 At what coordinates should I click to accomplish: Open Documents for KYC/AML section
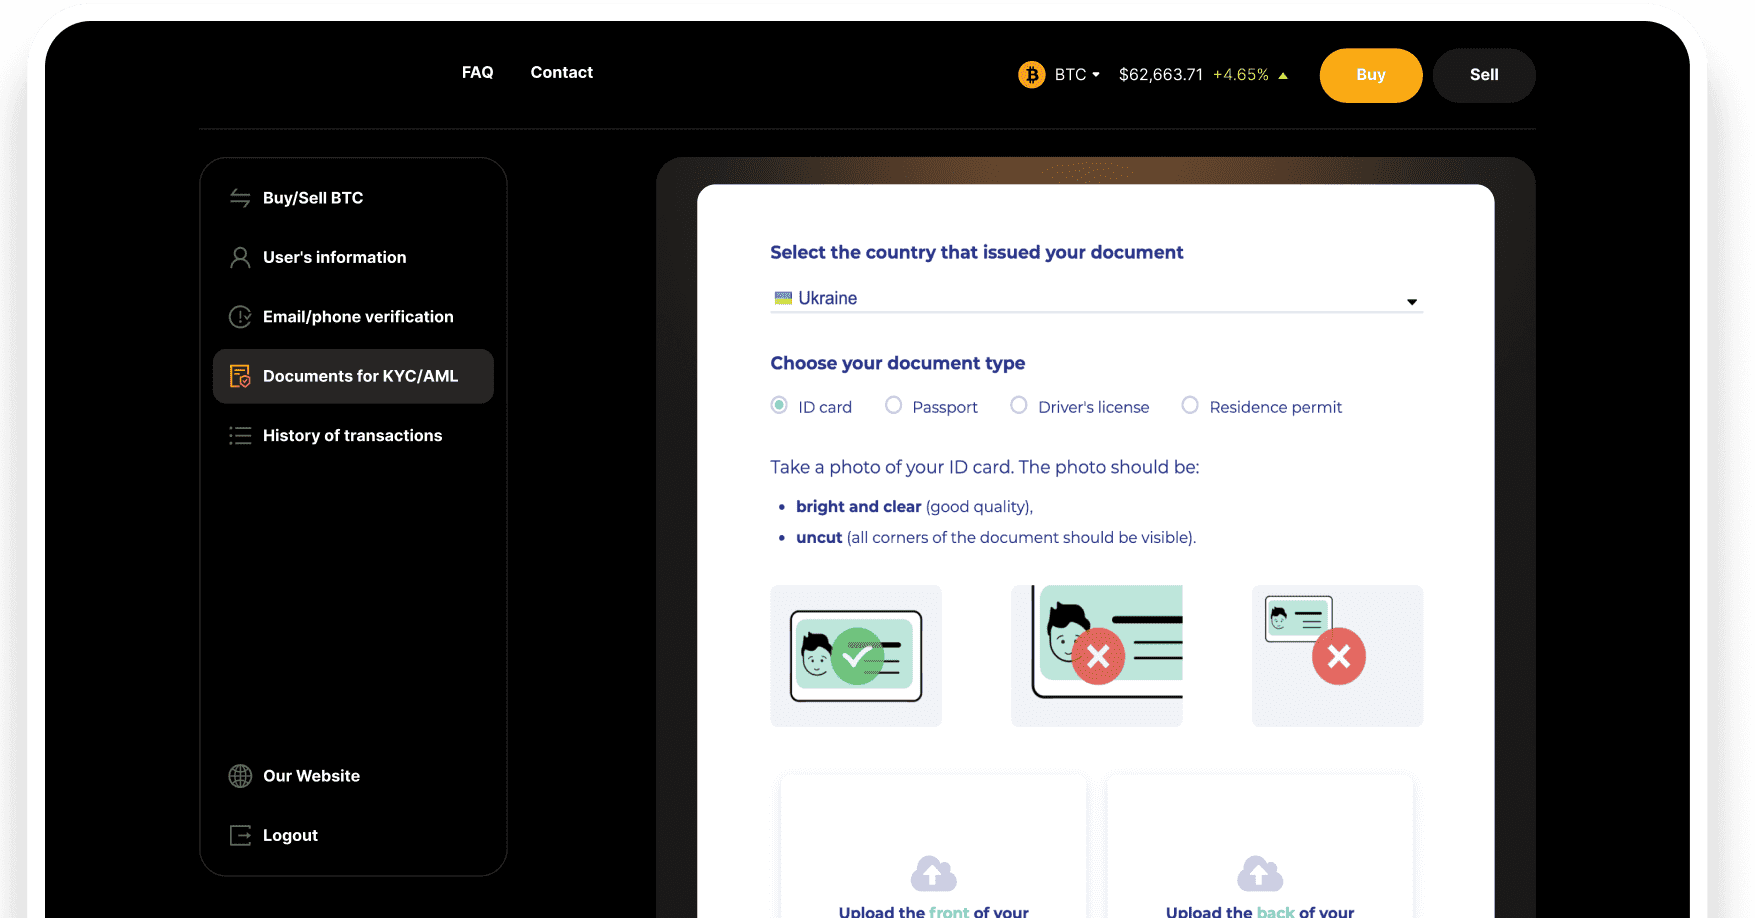point(353,376)
